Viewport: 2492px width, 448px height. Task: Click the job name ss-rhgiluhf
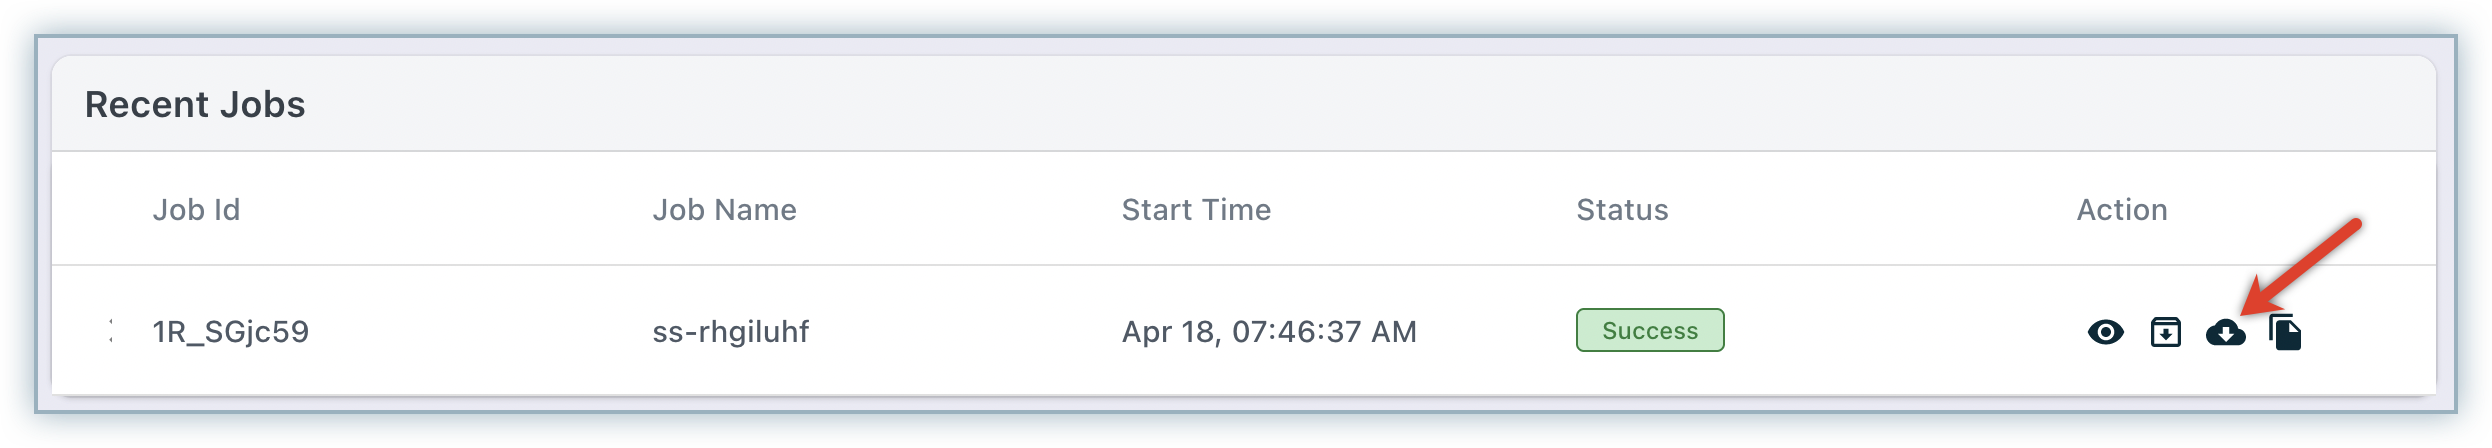730,332
